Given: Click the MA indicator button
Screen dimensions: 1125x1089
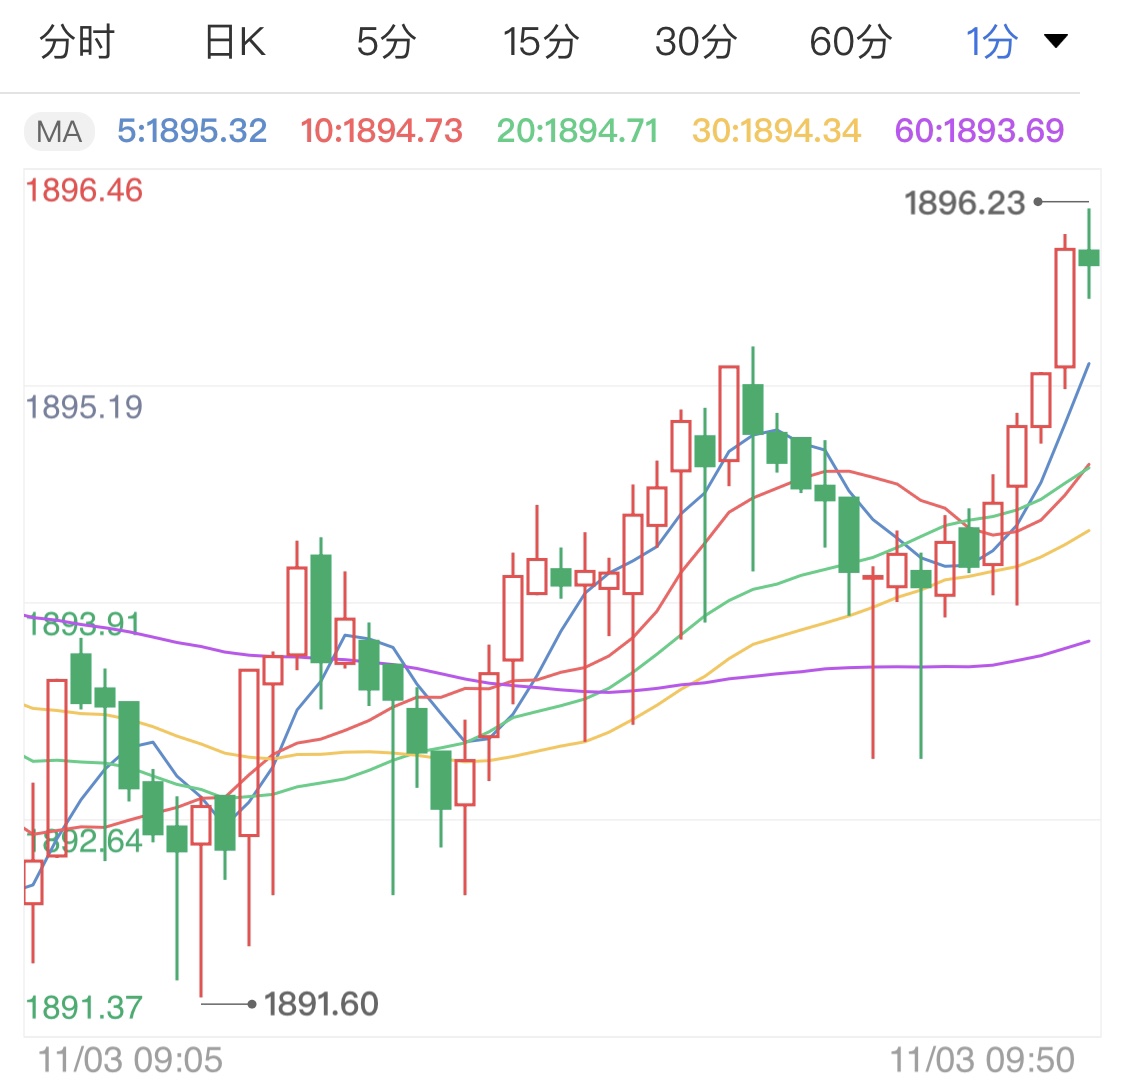Looking at the screenshot, I should tap(59, 131).
